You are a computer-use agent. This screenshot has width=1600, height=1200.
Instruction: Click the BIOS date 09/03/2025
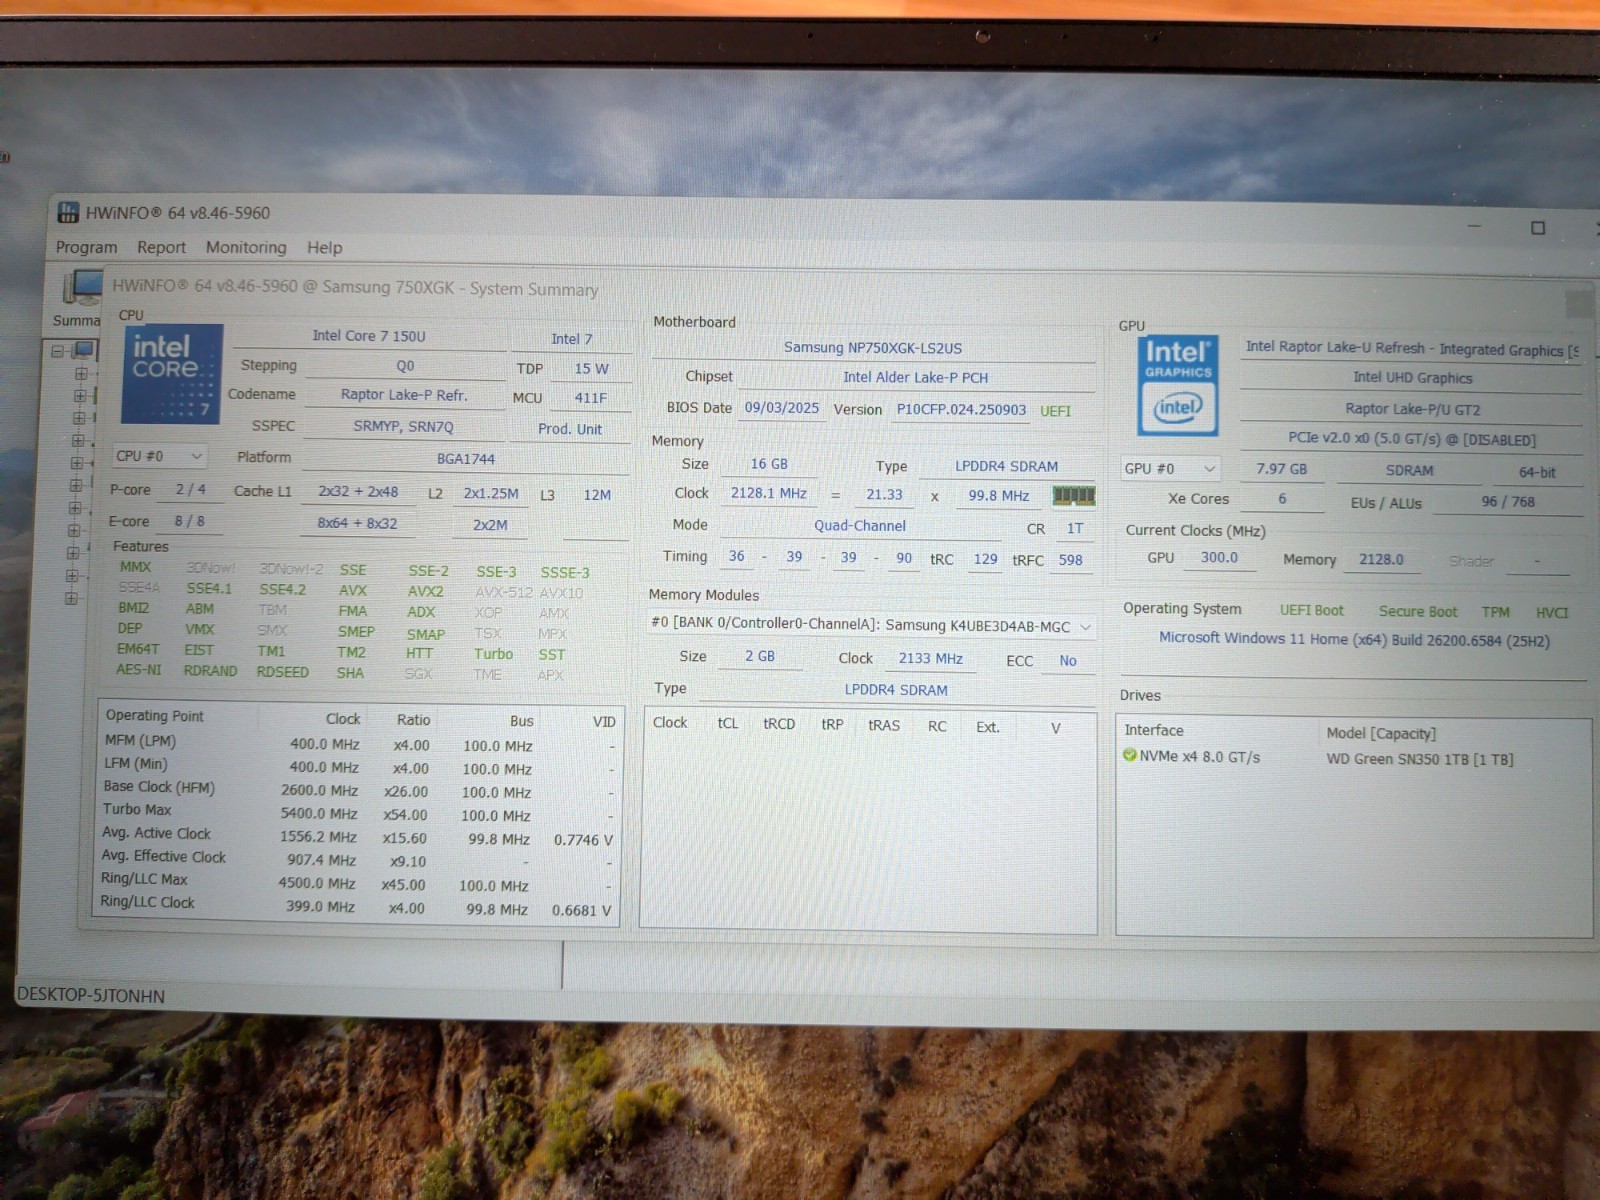(x=782, y=408)
